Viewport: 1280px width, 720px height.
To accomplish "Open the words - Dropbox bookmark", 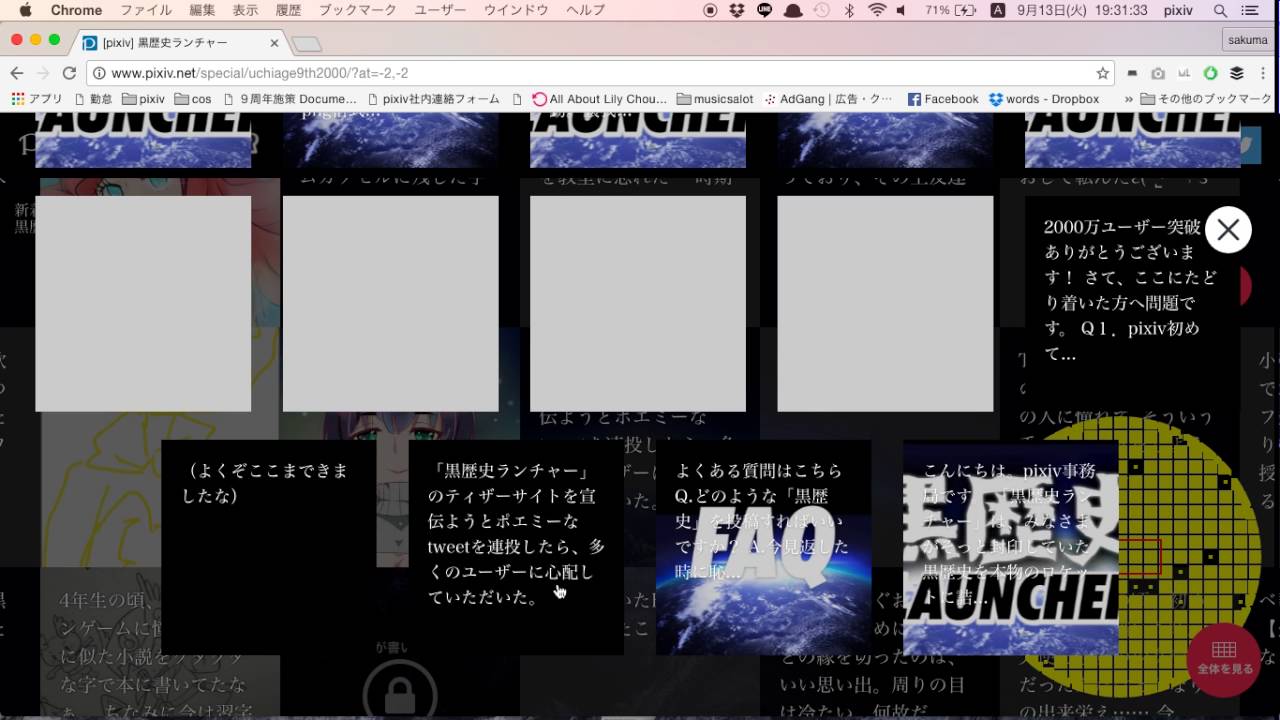I will point(1044,99).
